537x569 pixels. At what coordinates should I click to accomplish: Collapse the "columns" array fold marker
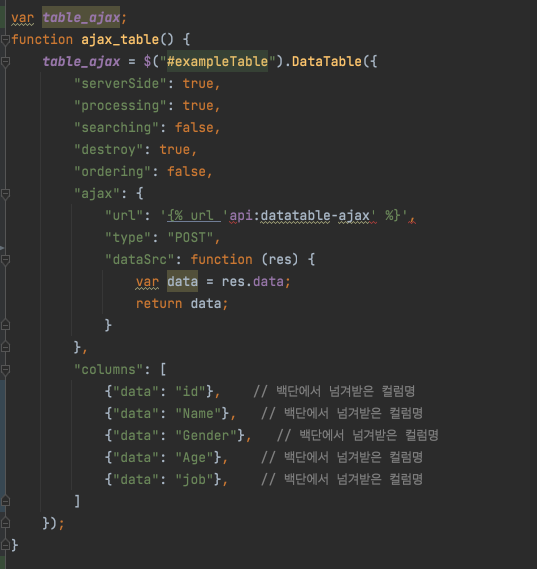pos(5,370)
